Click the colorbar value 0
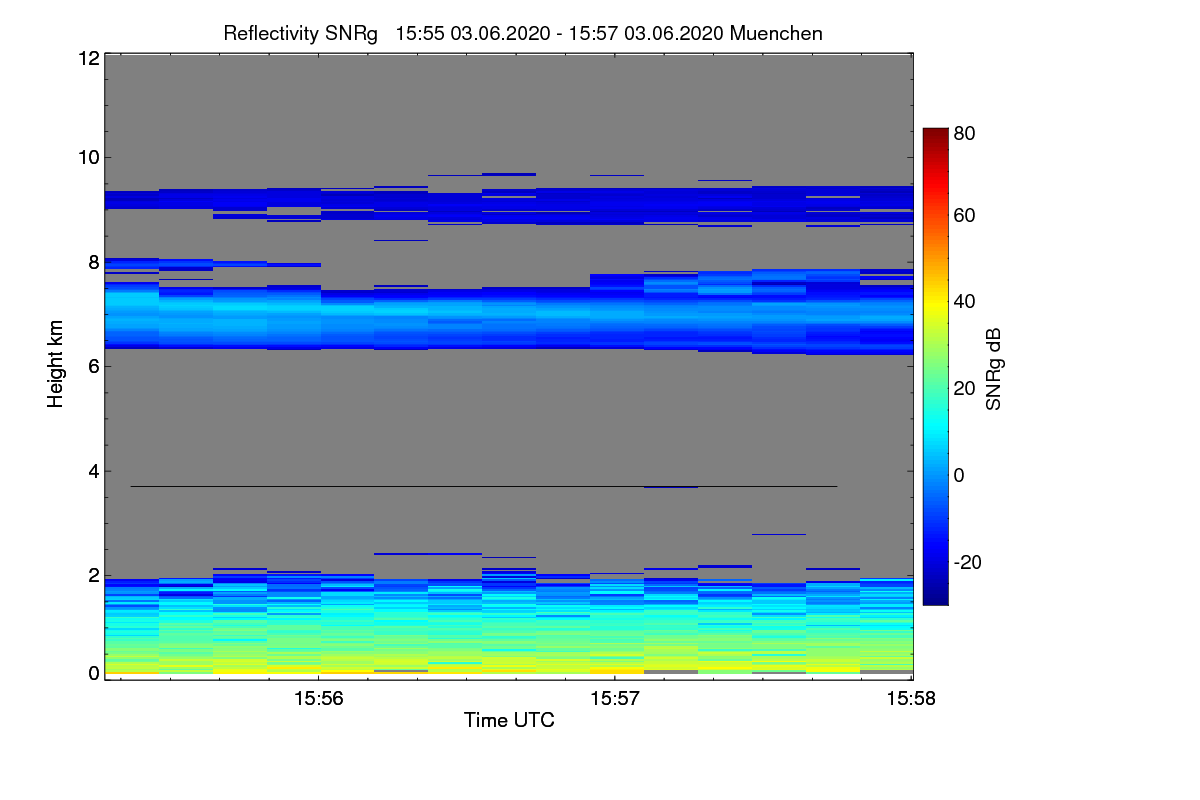The image size is (1200, 800). click(960, 475)
